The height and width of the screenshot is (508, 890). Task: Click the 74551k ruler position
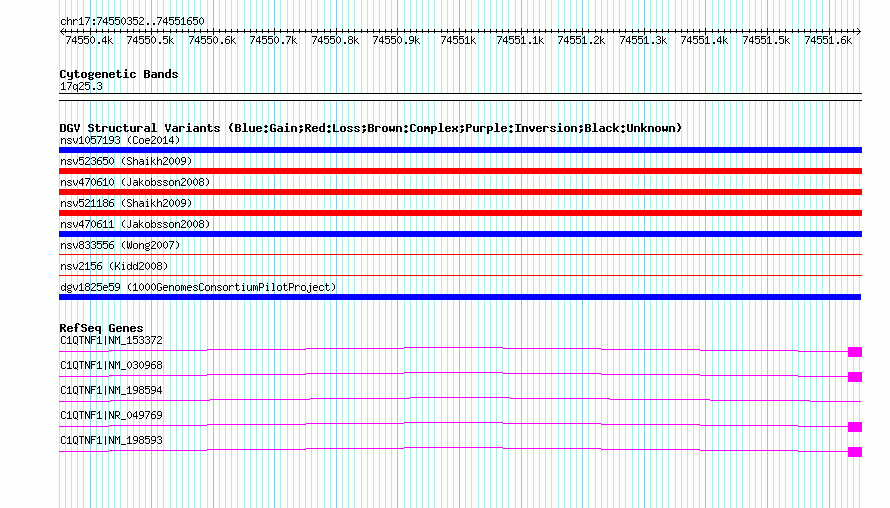point(459,40)
